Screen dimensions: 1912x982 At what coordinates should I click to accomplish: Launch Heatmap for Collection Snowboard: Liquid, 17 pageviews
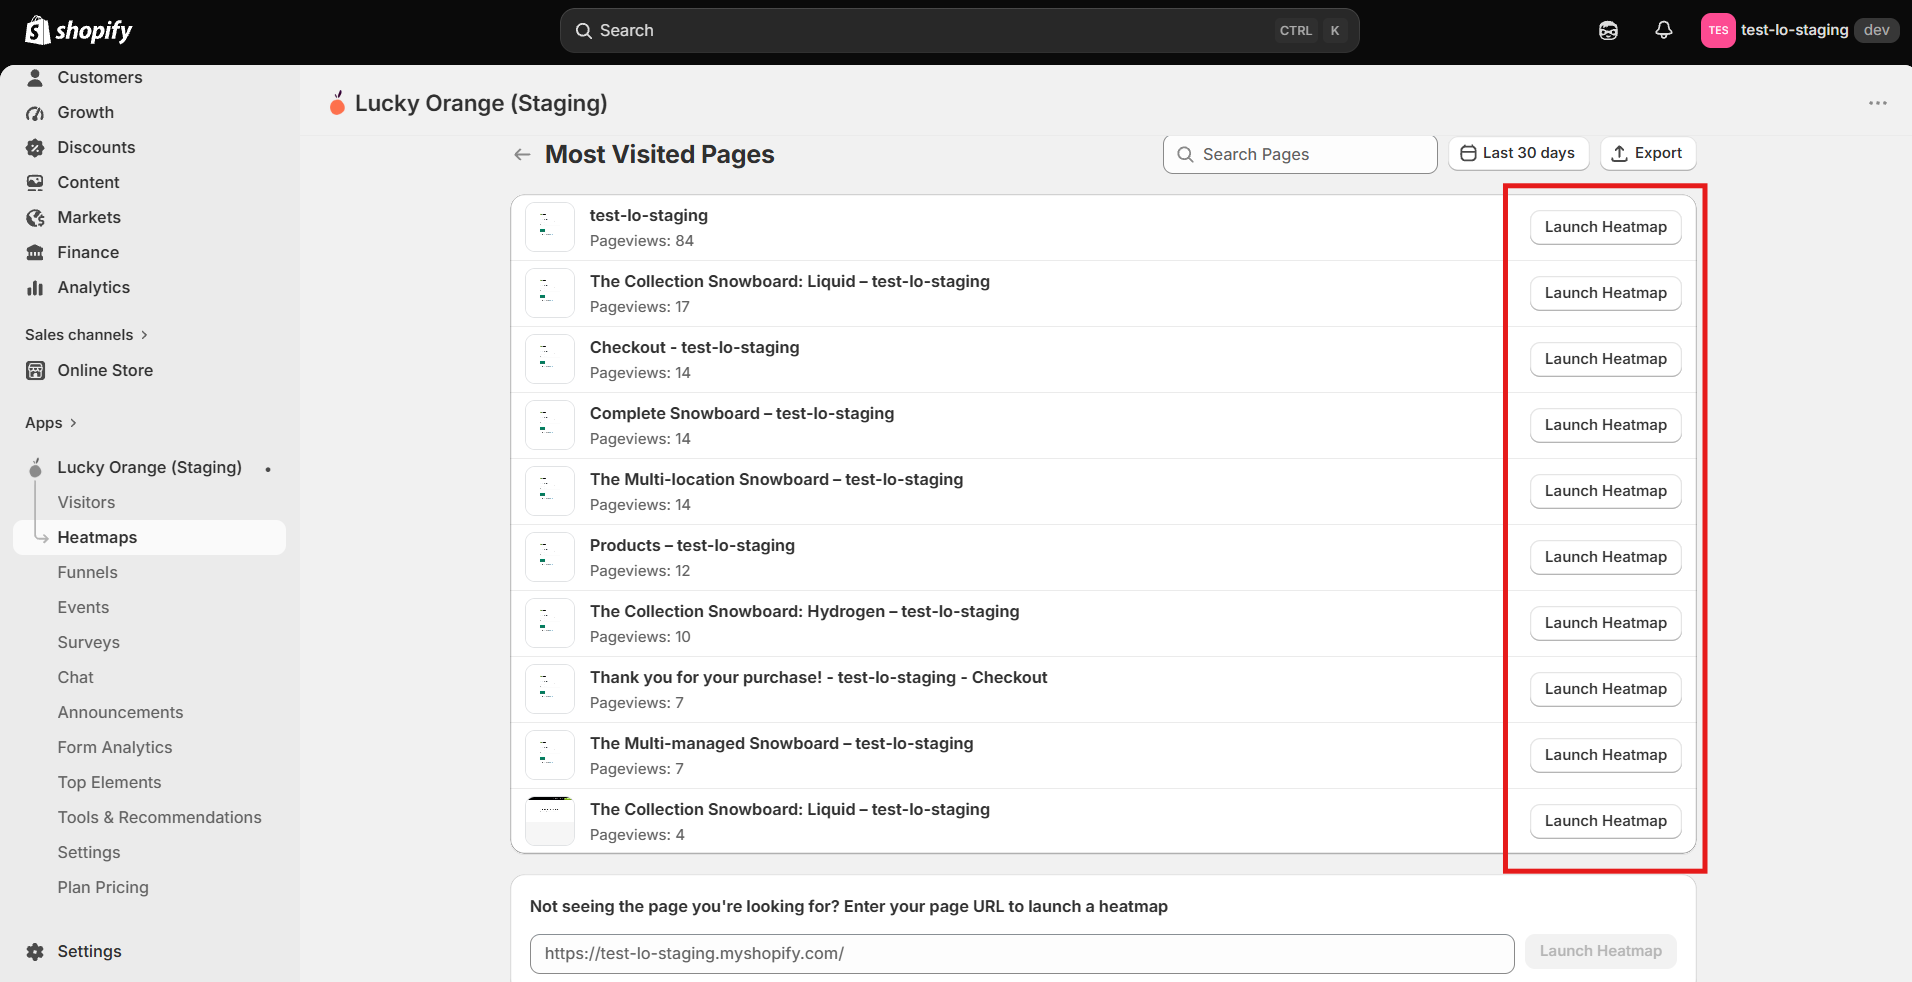click(1605, 293)
